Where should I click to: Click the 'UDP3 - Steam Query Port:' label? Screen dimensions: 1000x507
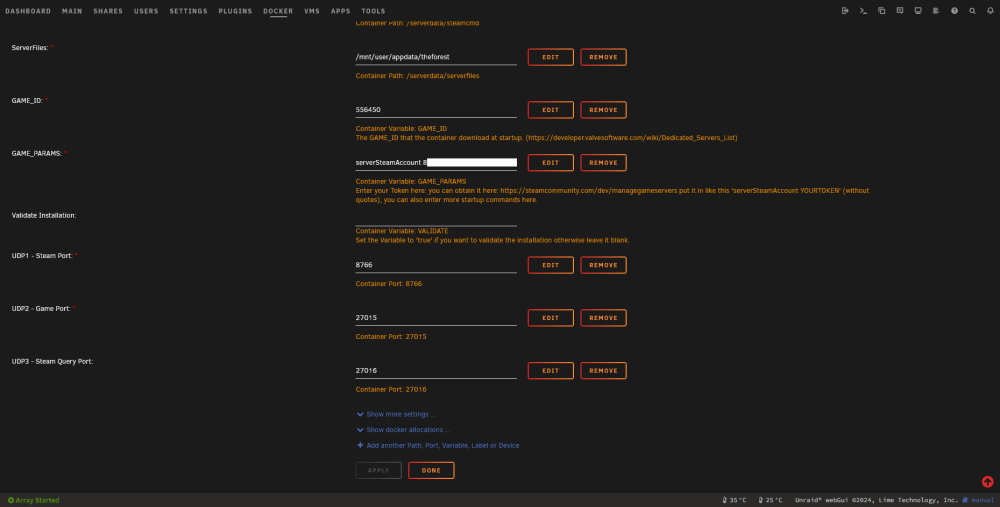point(52,362)
